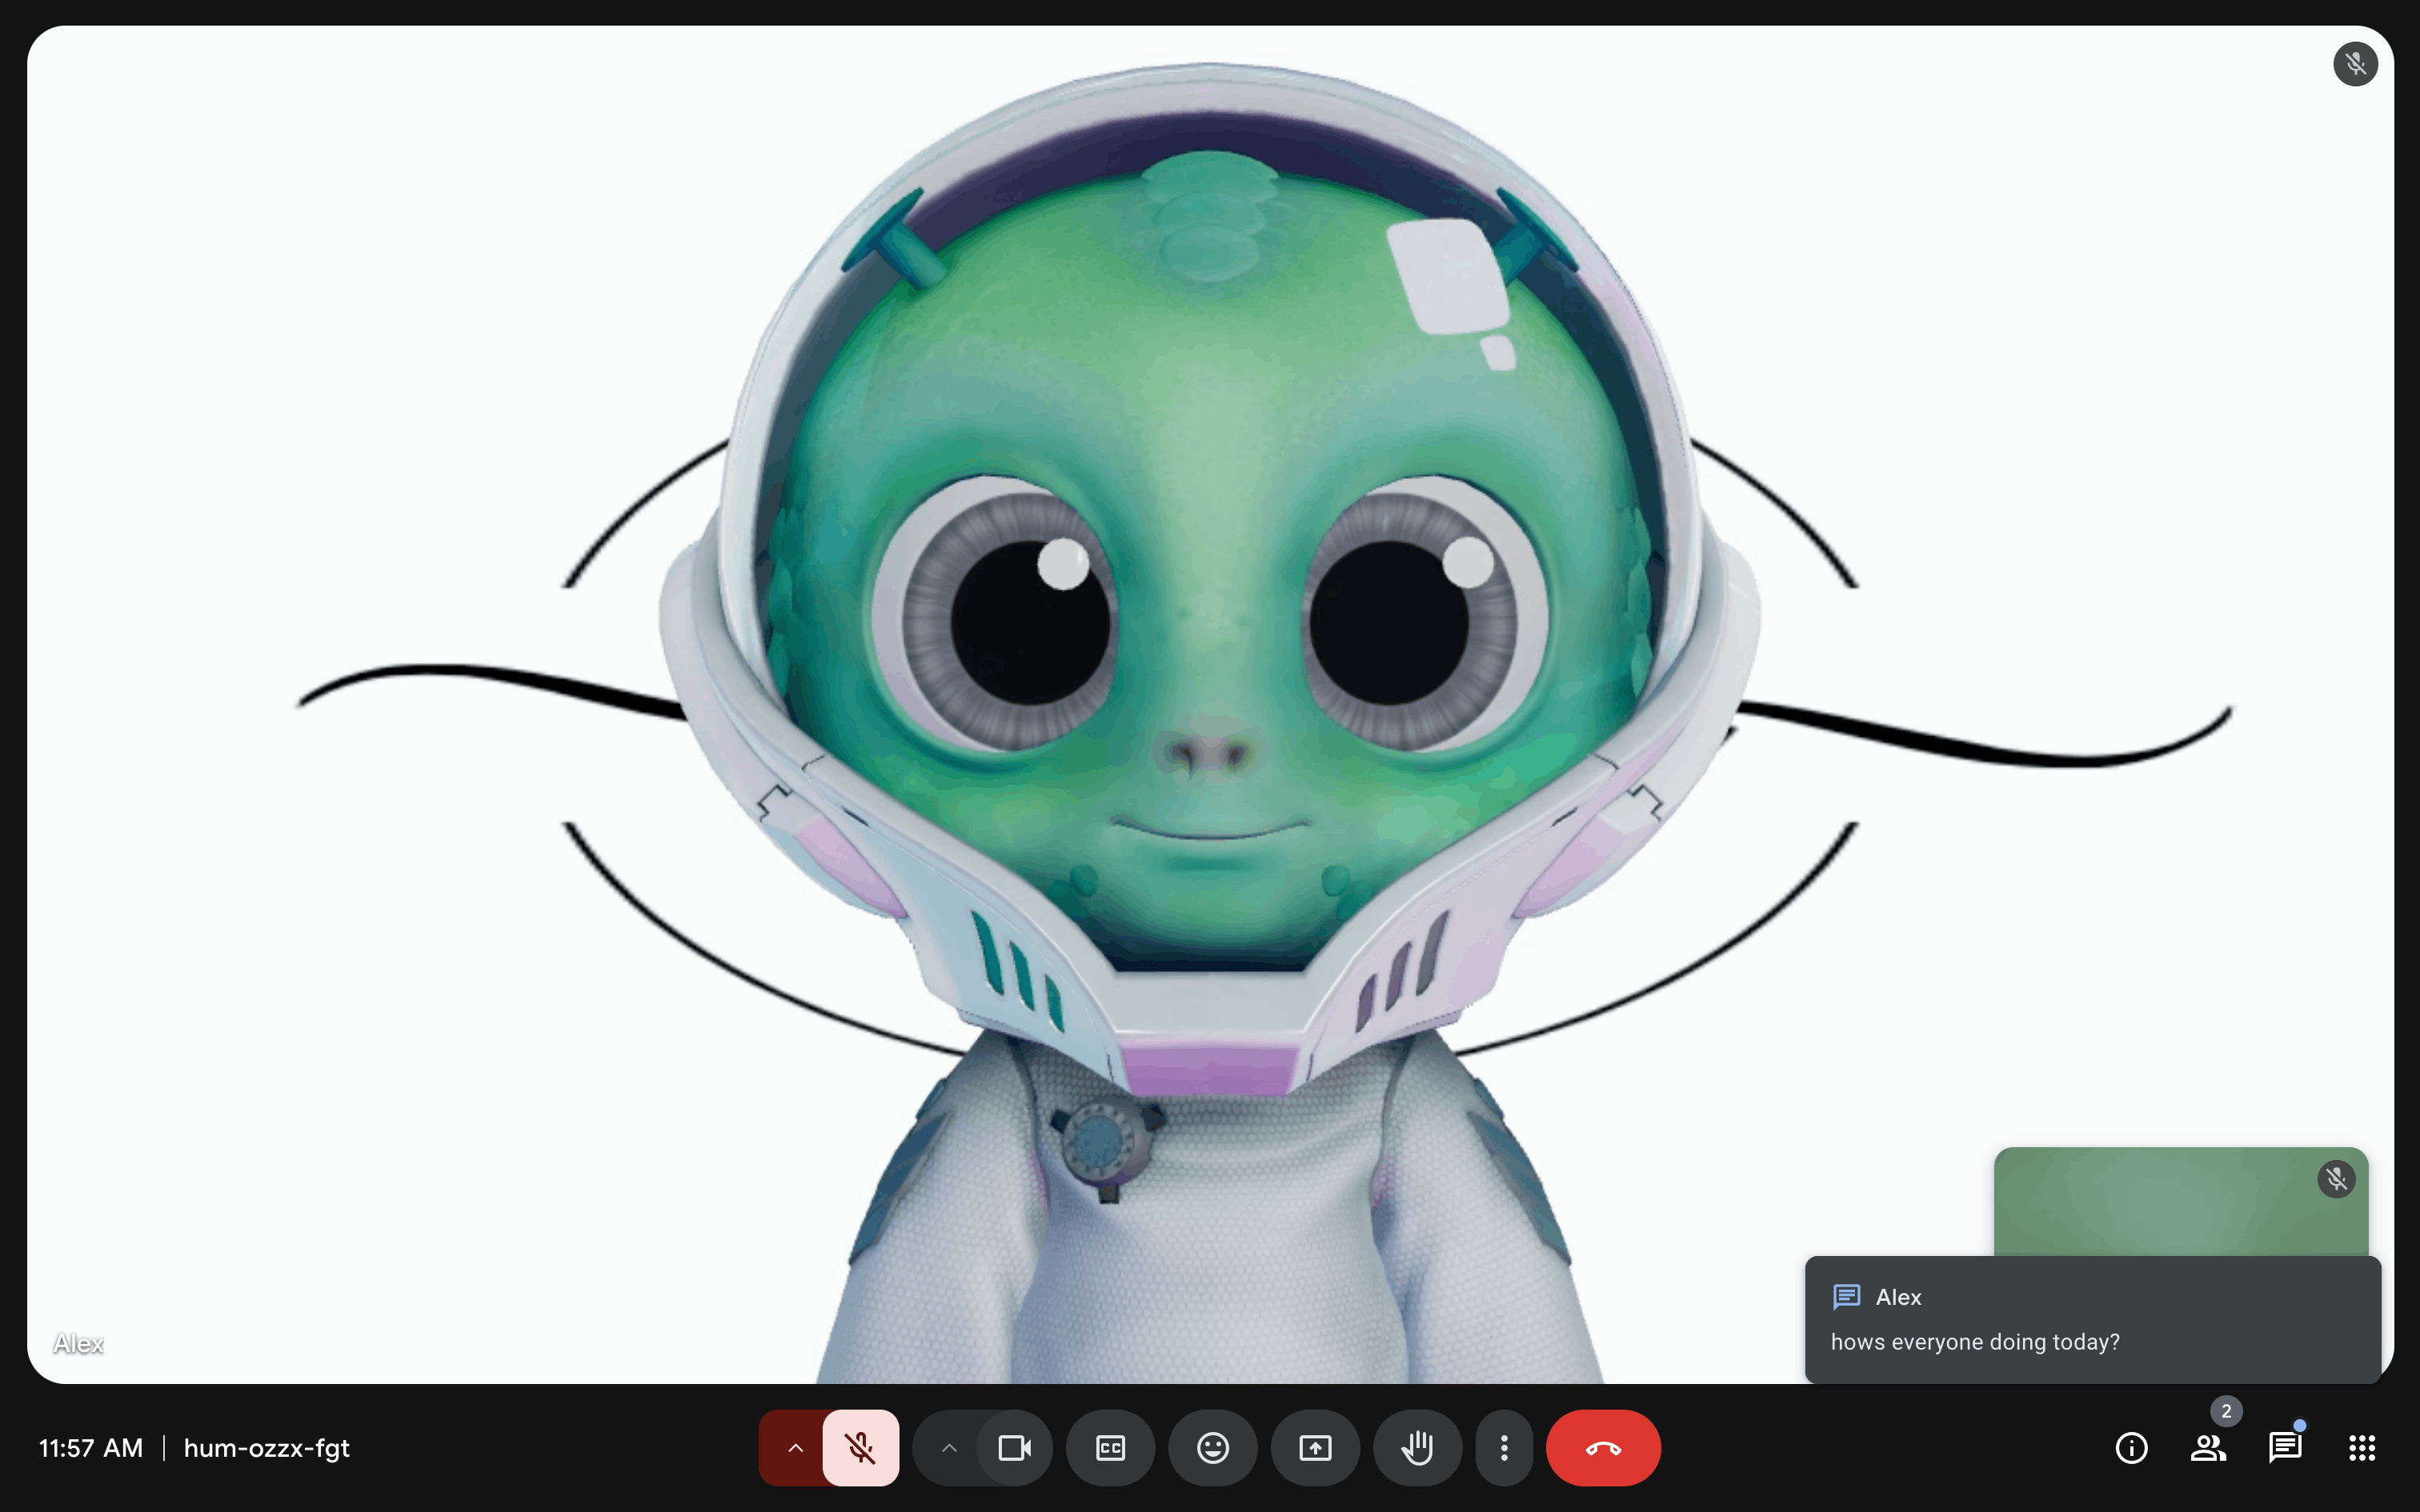The height and width of the screenshot is (1512, 2420).
Task: Expand video settings chevron
Action: pyautogui.click(x=949, y=1447)
